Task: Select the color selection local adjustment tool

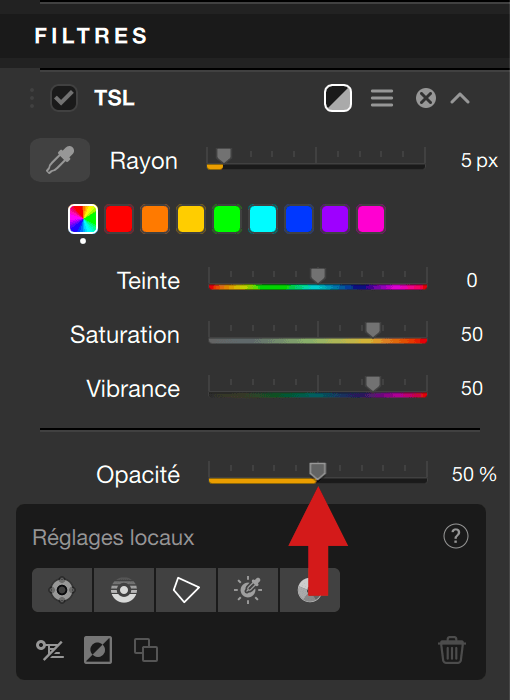Action: pyautogui.click(x=248, y=590)
